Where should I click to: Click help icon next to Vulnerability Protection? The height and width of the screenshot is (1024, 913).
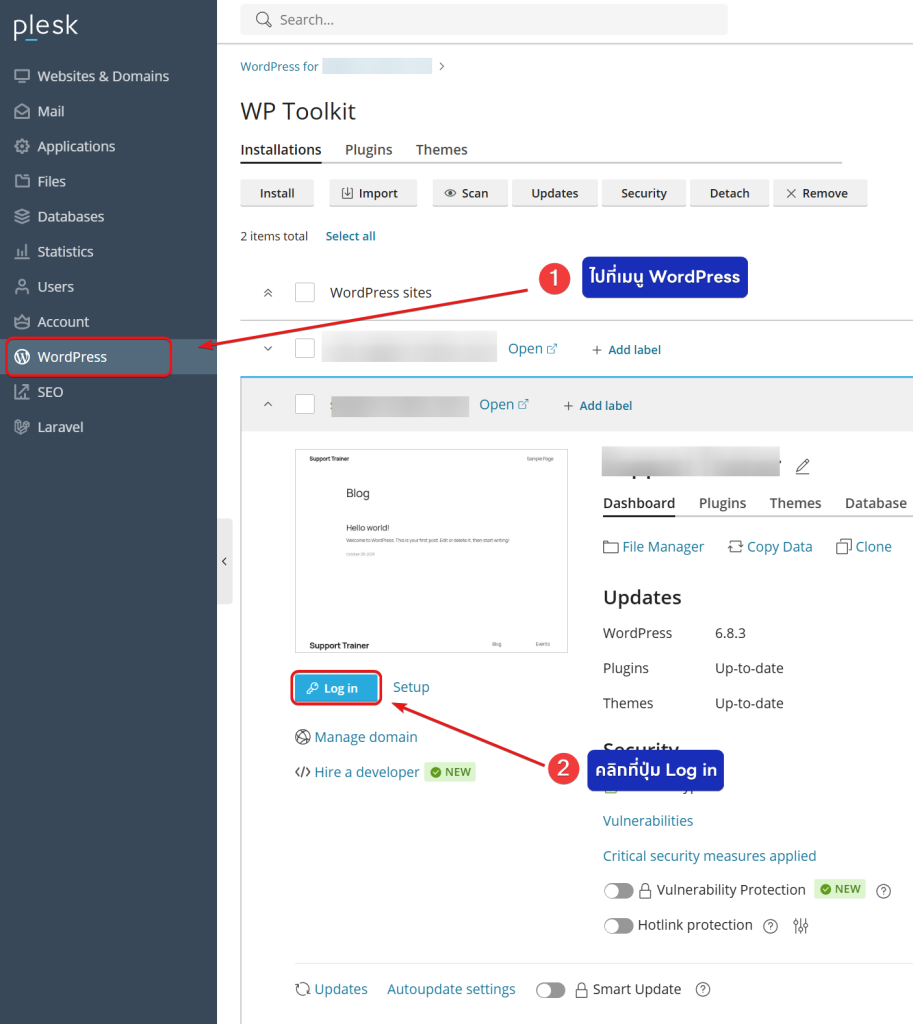(883, 891)
